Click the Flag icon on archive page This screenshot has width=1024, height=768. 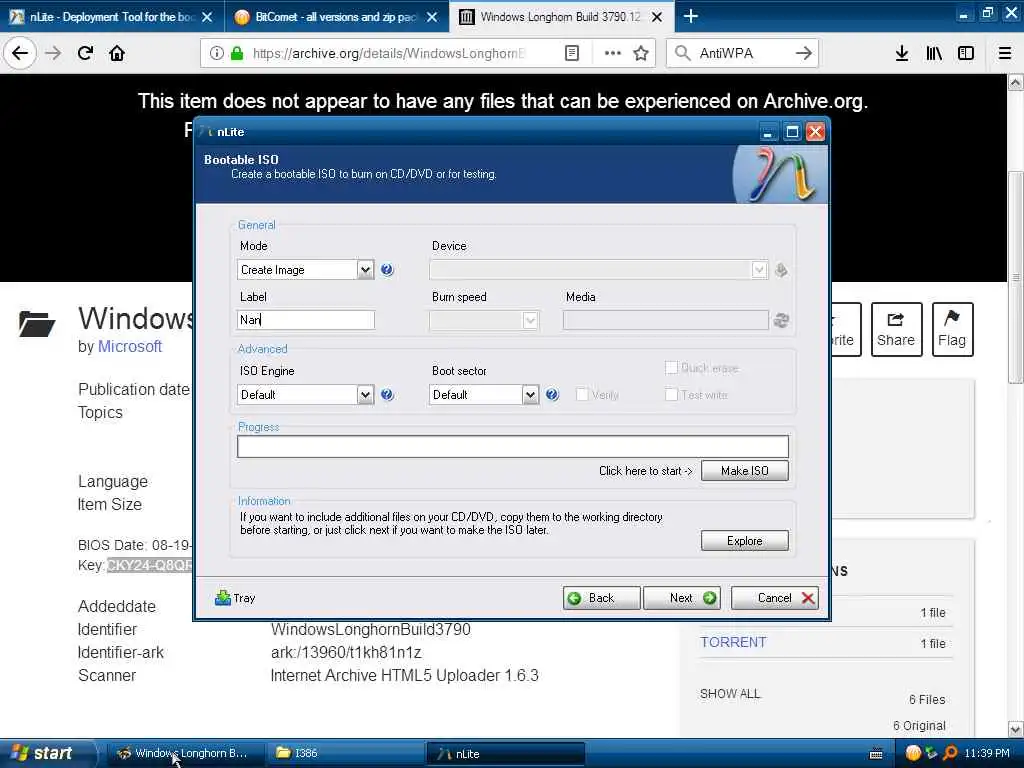point(952,329)
